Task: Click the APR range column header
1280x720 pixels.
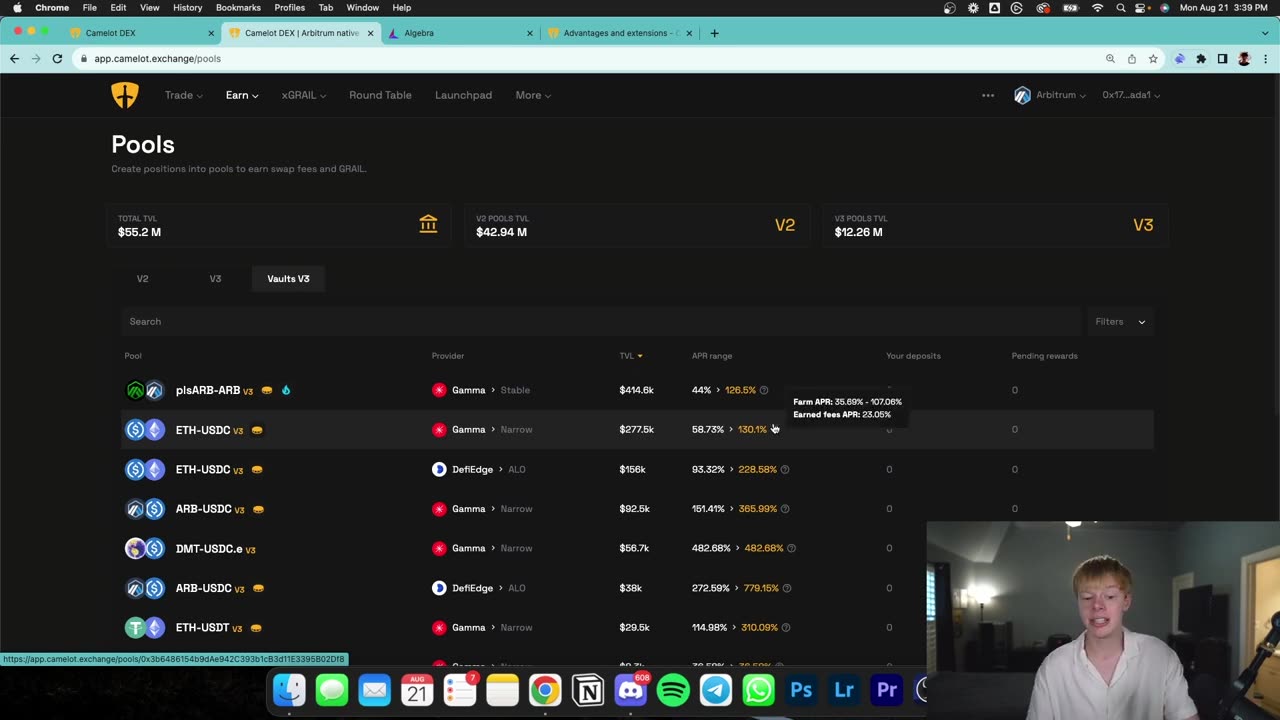Action: coord(712,356)
